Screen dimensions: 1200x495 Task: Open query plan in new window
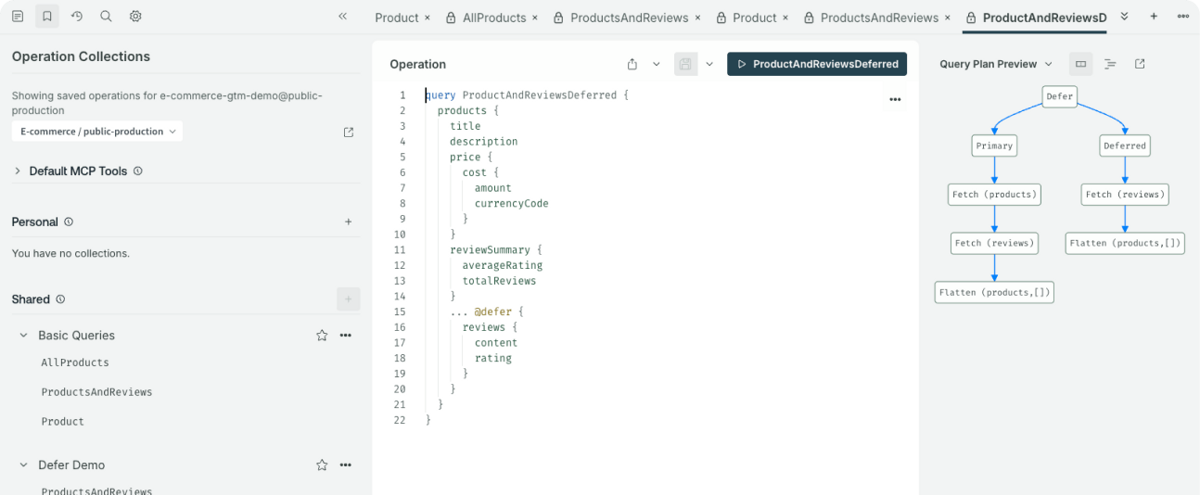tap(1139, 64)
